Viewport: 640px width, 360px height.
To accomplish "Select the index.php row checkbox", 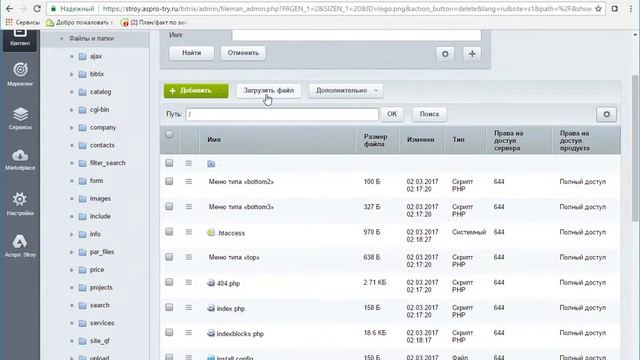I will point(169,307).
